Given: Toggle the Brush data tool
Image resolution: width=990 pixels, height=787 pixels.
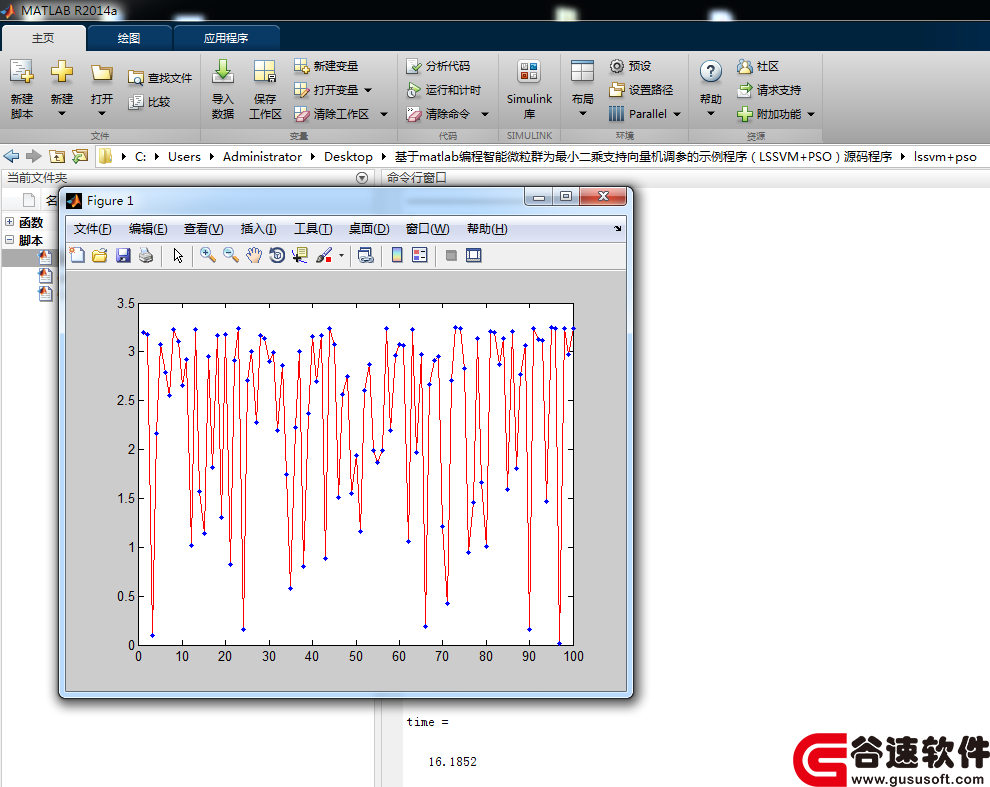Looking at the screenshot, I should click(x=324, y=255).
